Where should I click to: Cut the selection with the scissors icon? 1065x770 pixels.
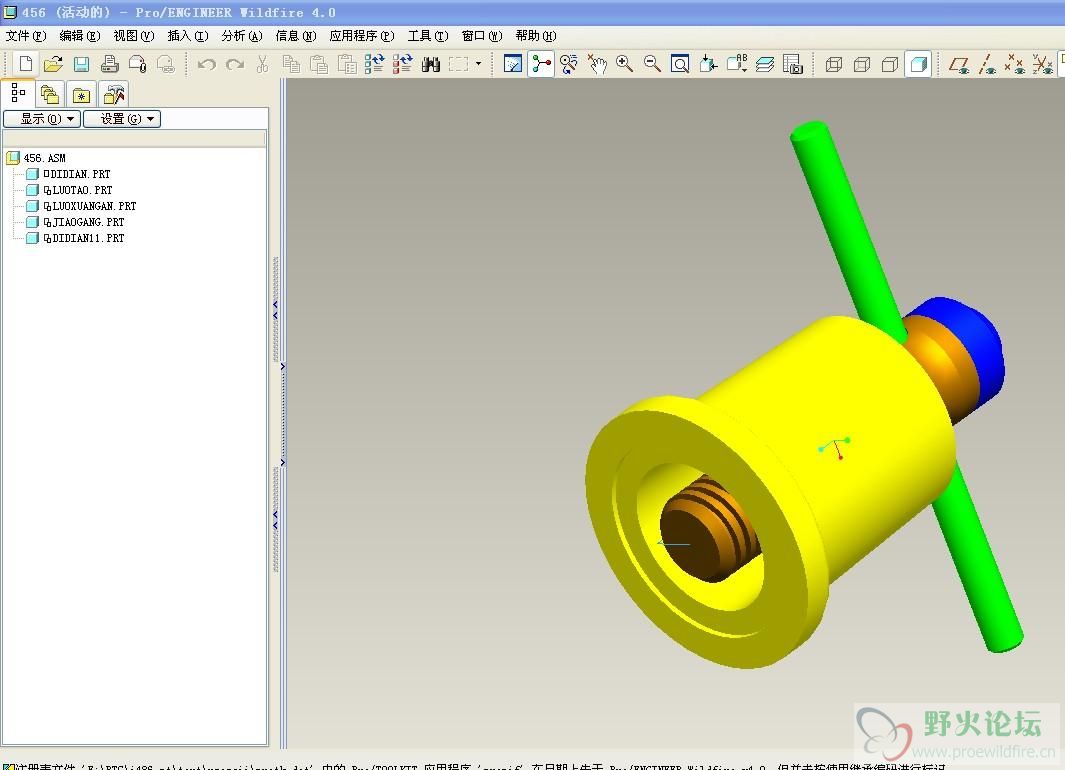pos(263,64)
